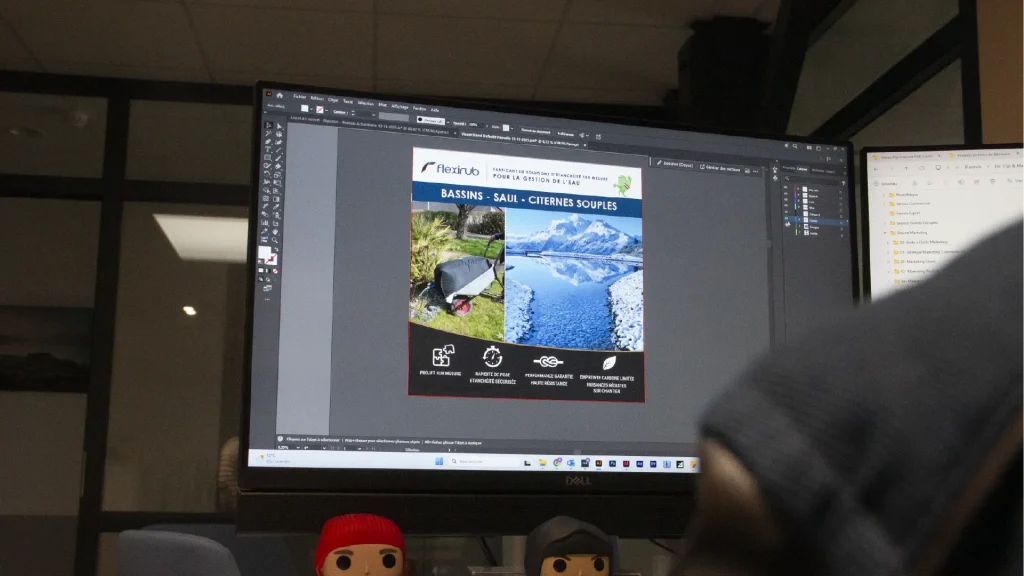Pick the Type tool in toolbar

click(267, 149)
